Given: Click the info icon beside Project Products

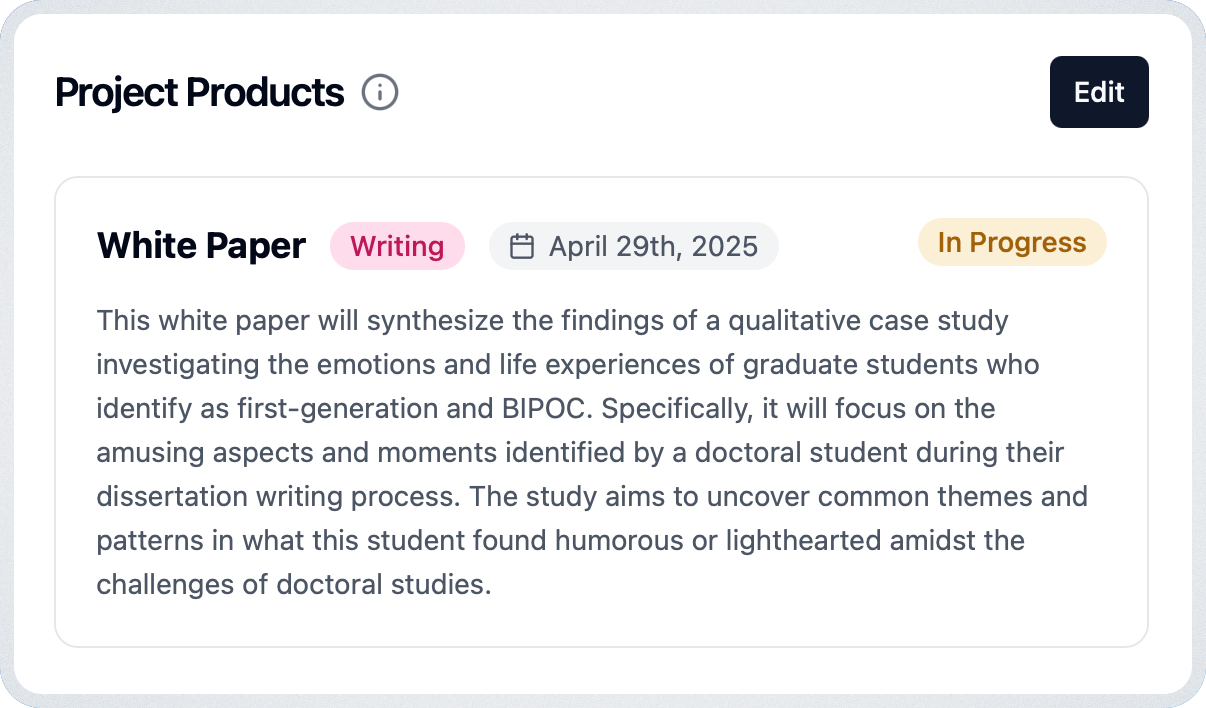Looking at the screenshot, I should pos(380,93).
